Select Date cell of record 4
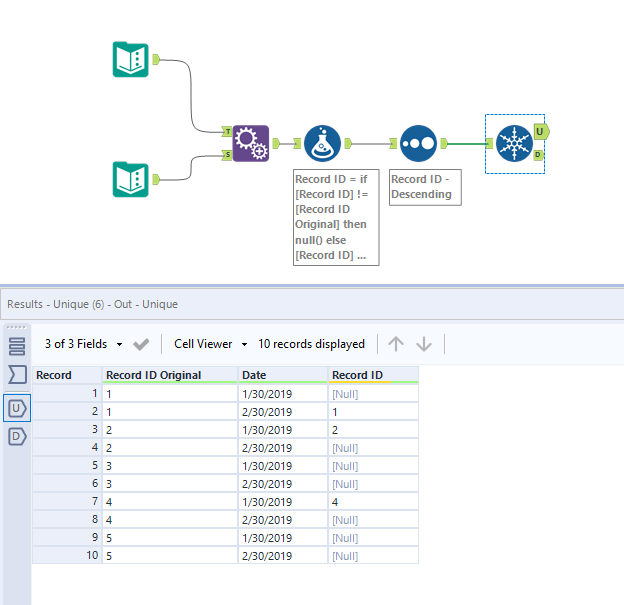This screenshot has height=605, width=624. click(x=283, y=448)
